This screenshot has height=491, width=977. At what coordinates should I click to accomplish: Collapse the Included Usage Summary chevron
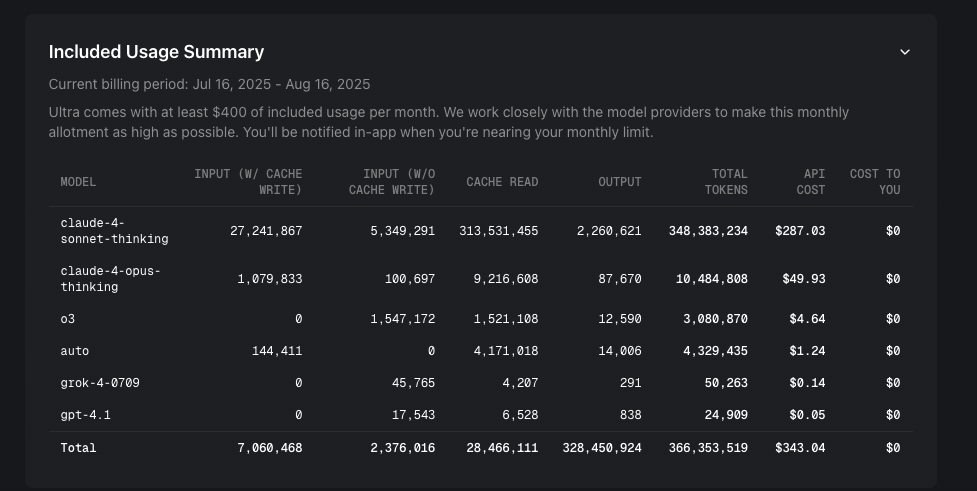click(905, 52)
